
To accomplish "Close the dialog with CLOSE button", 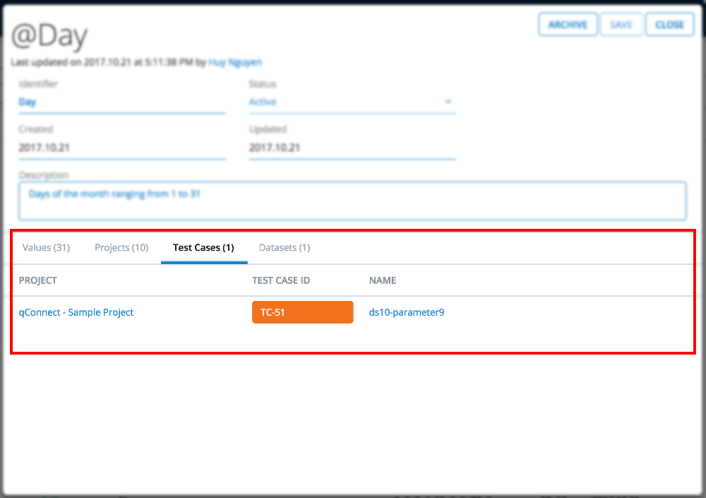I will point(669,24).
